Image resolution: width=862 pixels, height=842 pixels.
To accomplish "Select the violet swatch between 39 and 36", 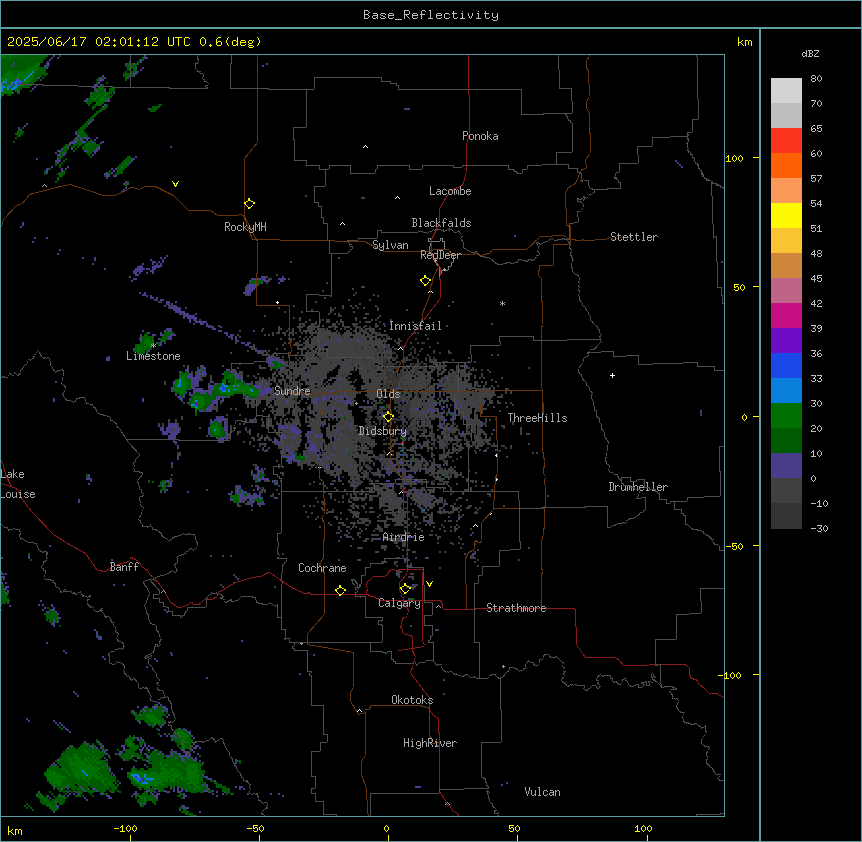I will (x=786, y=340).
